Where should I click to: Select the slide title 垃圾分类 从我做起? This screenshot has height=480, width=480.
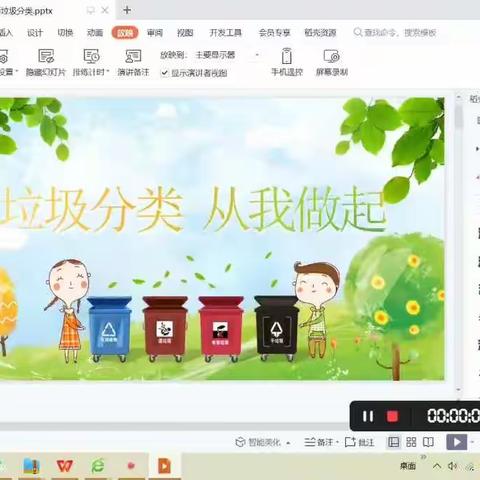[193, 209]
